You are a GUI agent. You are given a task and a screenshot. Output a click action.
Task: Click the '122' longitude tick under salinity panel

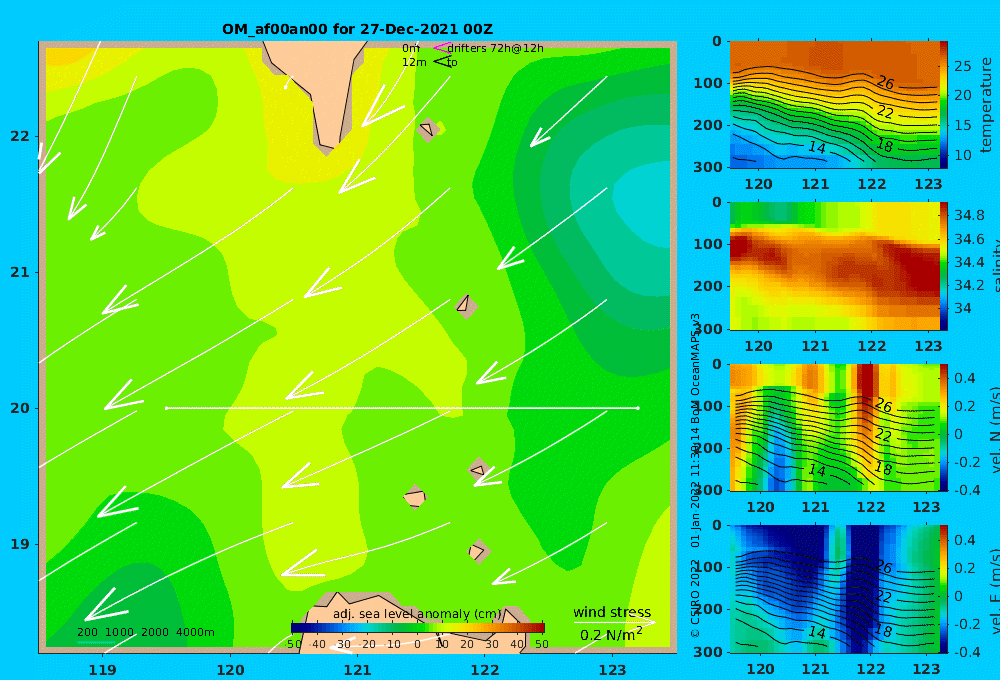pos(871,346)
